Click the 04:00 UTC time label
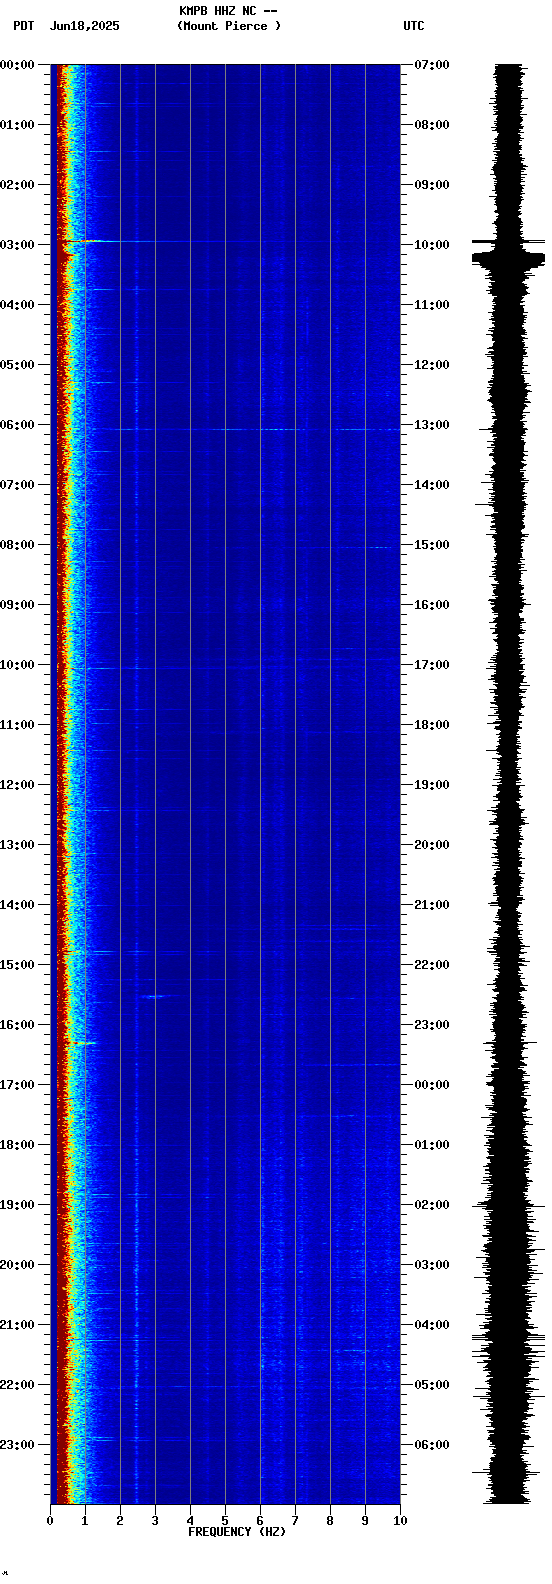 pos(432,1325)
